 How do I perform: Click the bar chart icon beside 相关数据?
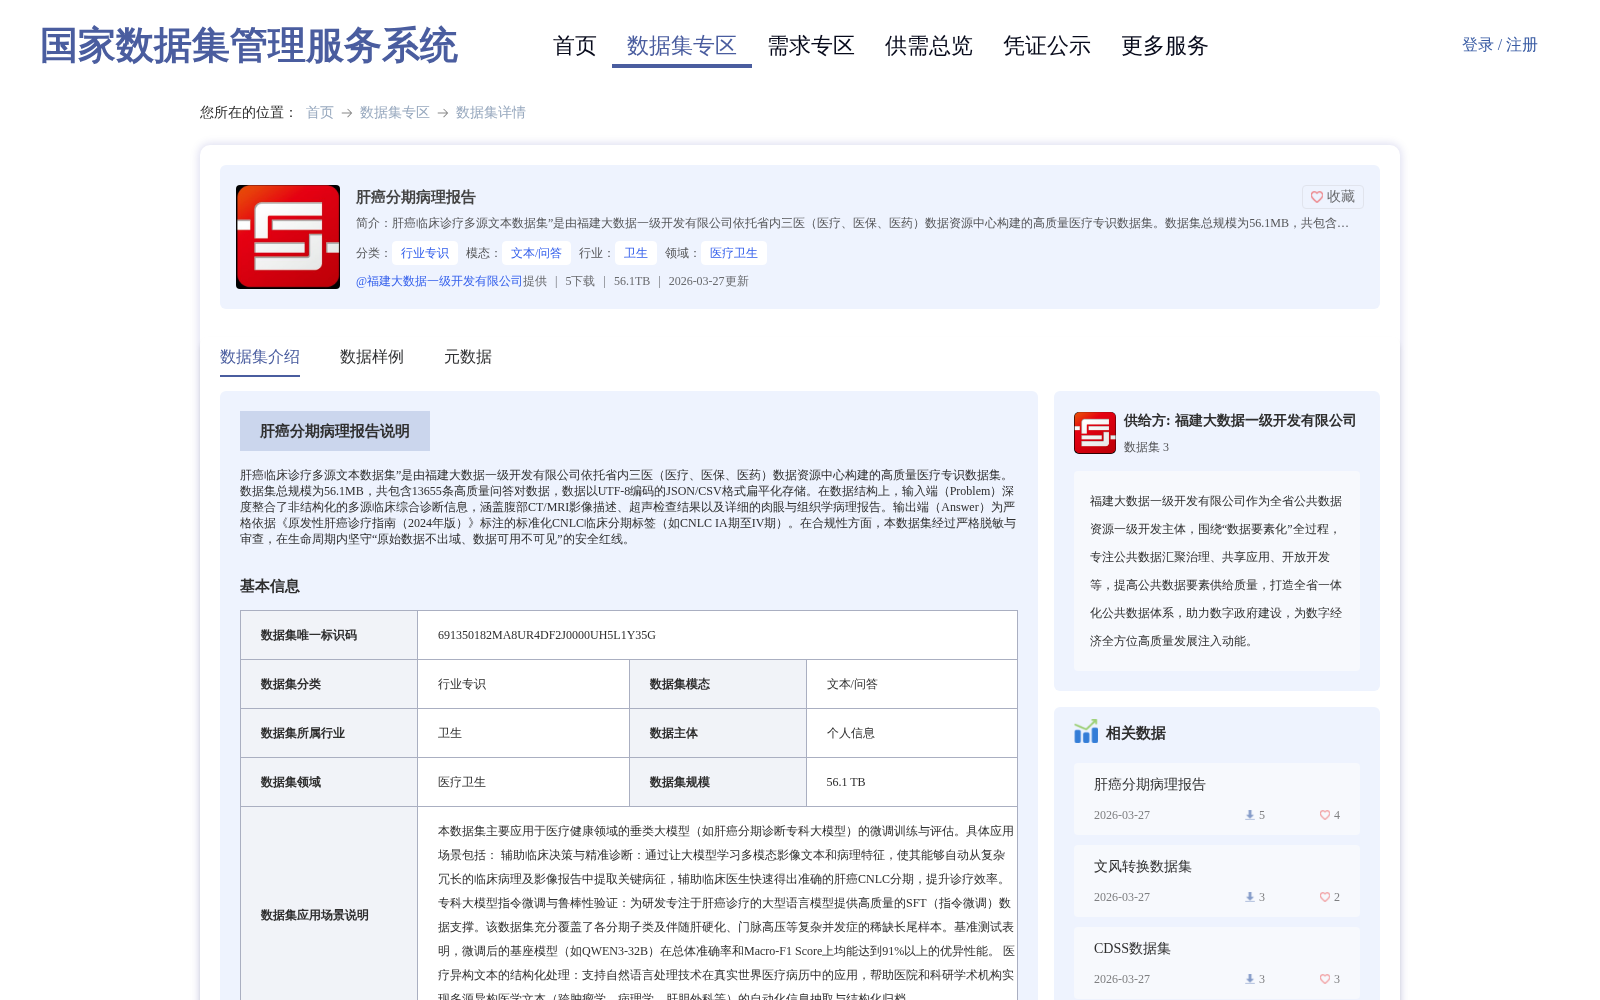[x=1086, y=732]
